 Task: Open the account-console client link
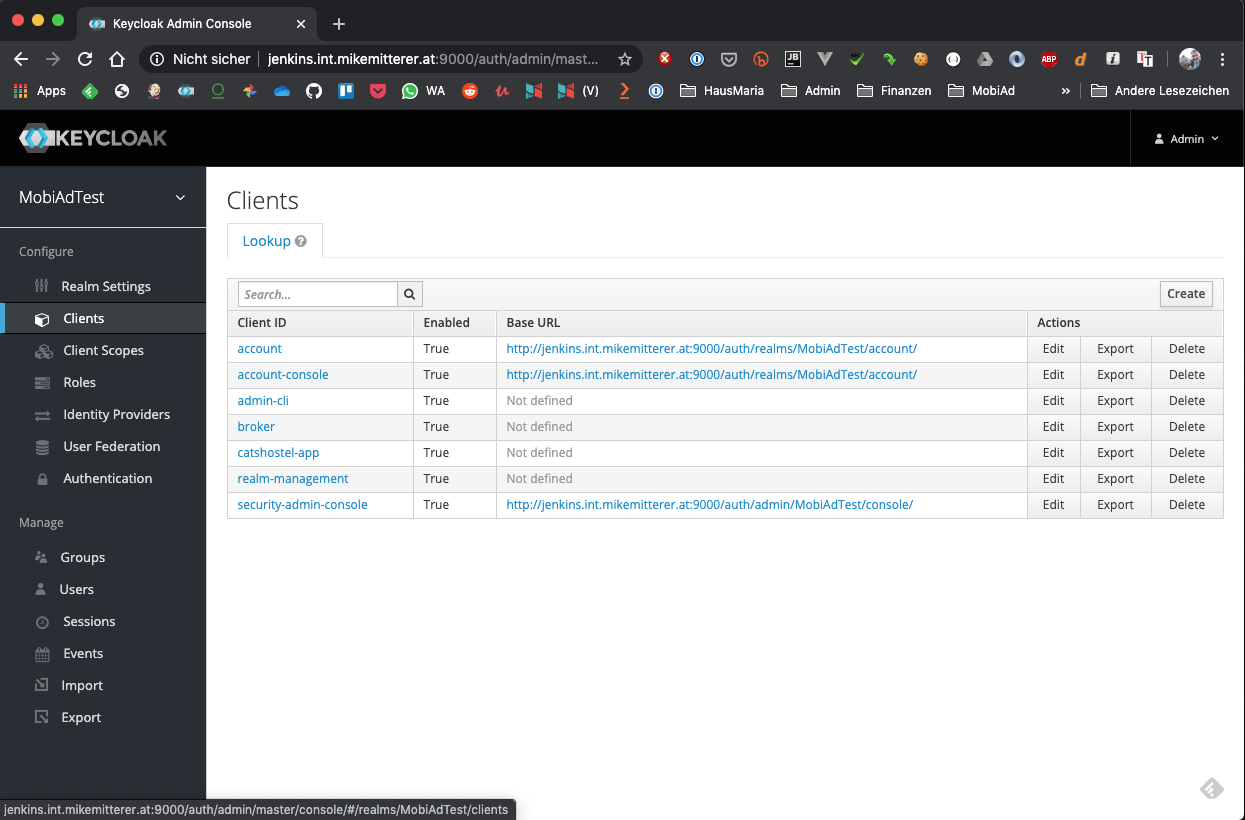point(283,375)
